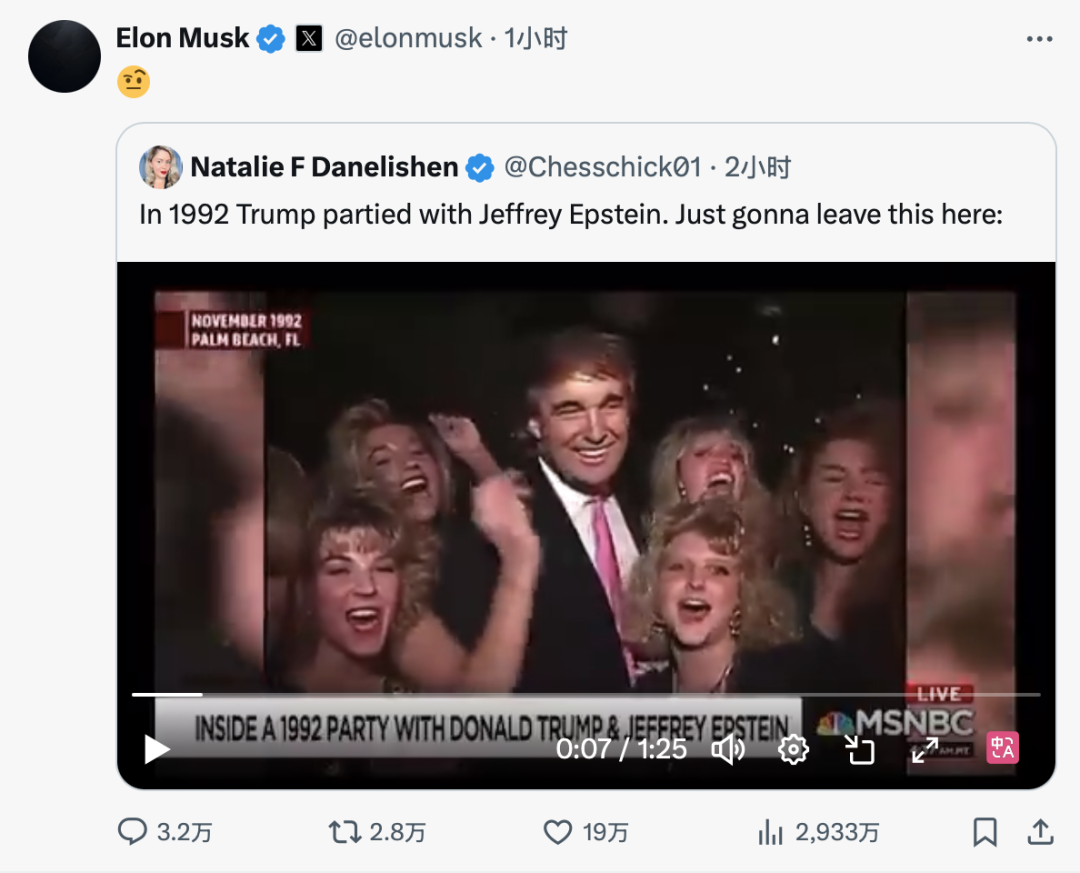Open Elon Musk's profile avatar

[x=65, y=56]
